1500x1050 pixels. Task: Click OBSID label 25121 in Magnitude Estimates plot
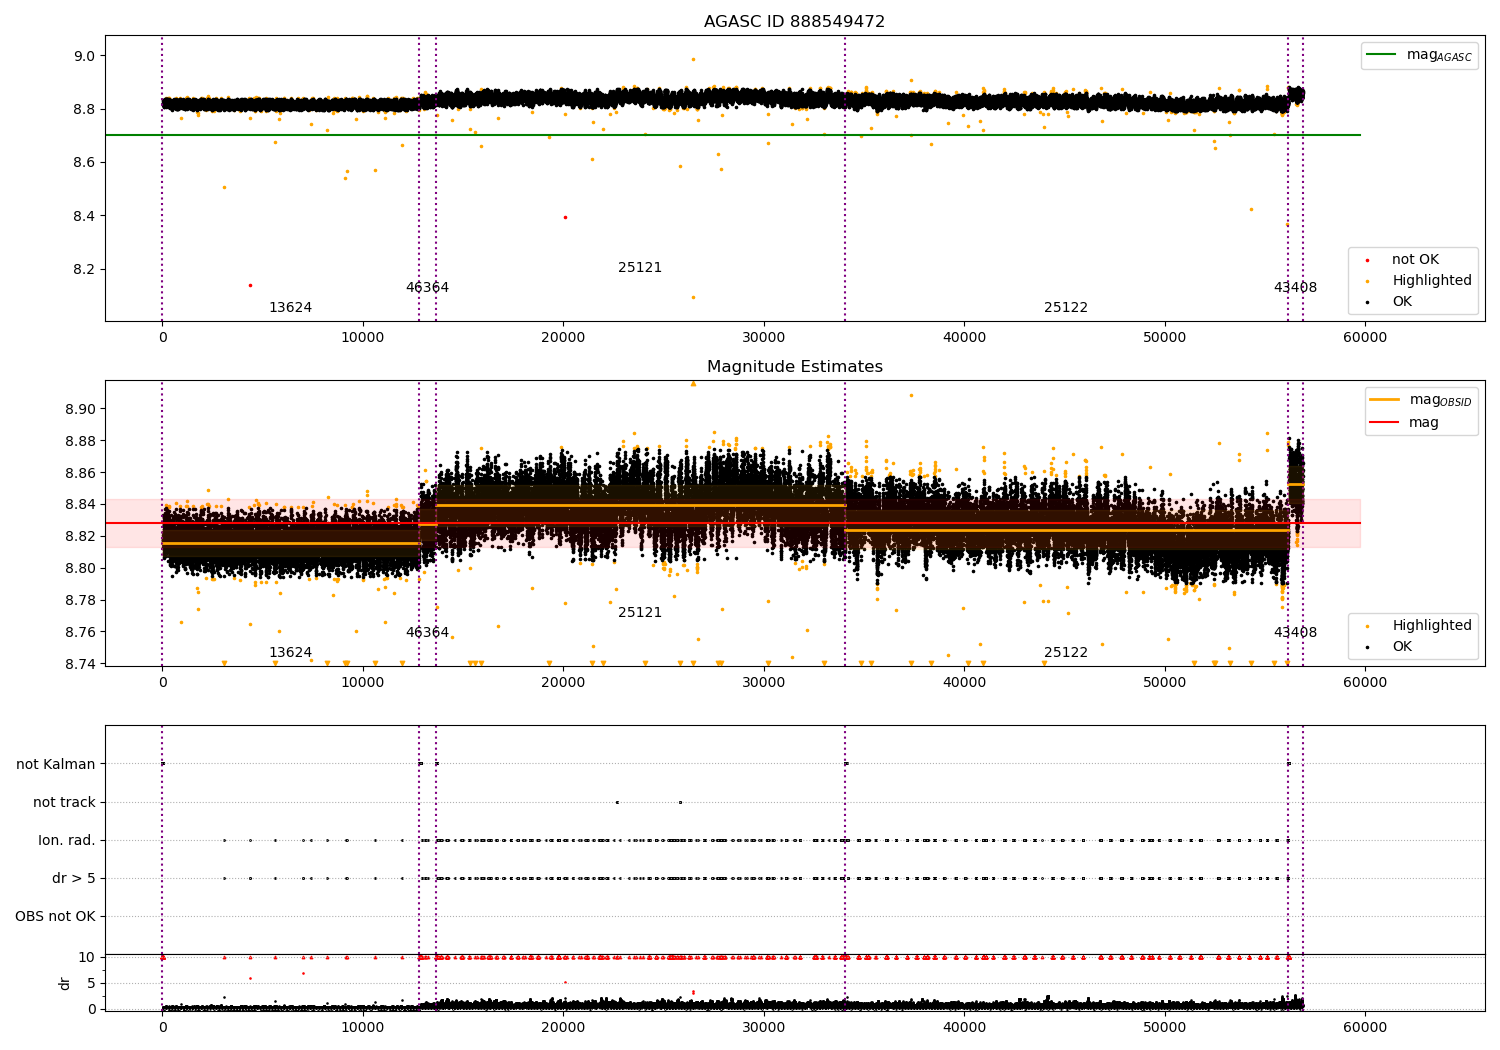[x=640, y=613]
